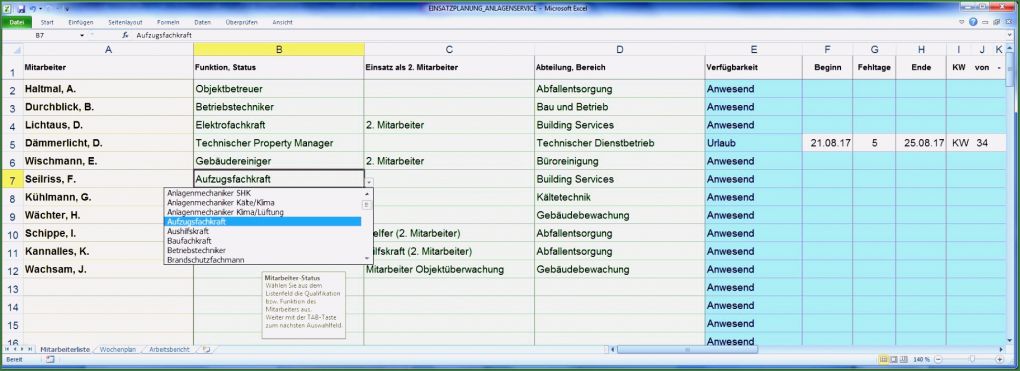Image resolution: width=1020 pixels, height=371 pixels.
Task: Click the fx insert function icon
Action: (x=126, y=35)
